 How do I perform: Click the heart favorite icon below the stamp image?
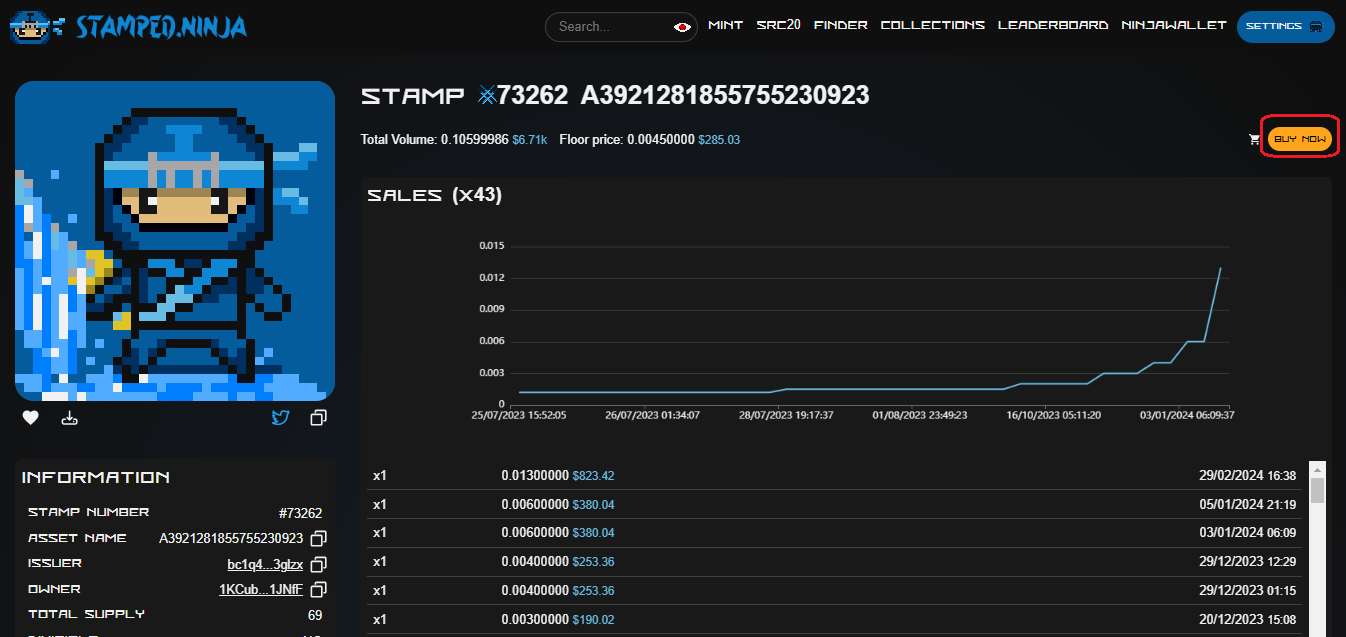pos(31,418)
